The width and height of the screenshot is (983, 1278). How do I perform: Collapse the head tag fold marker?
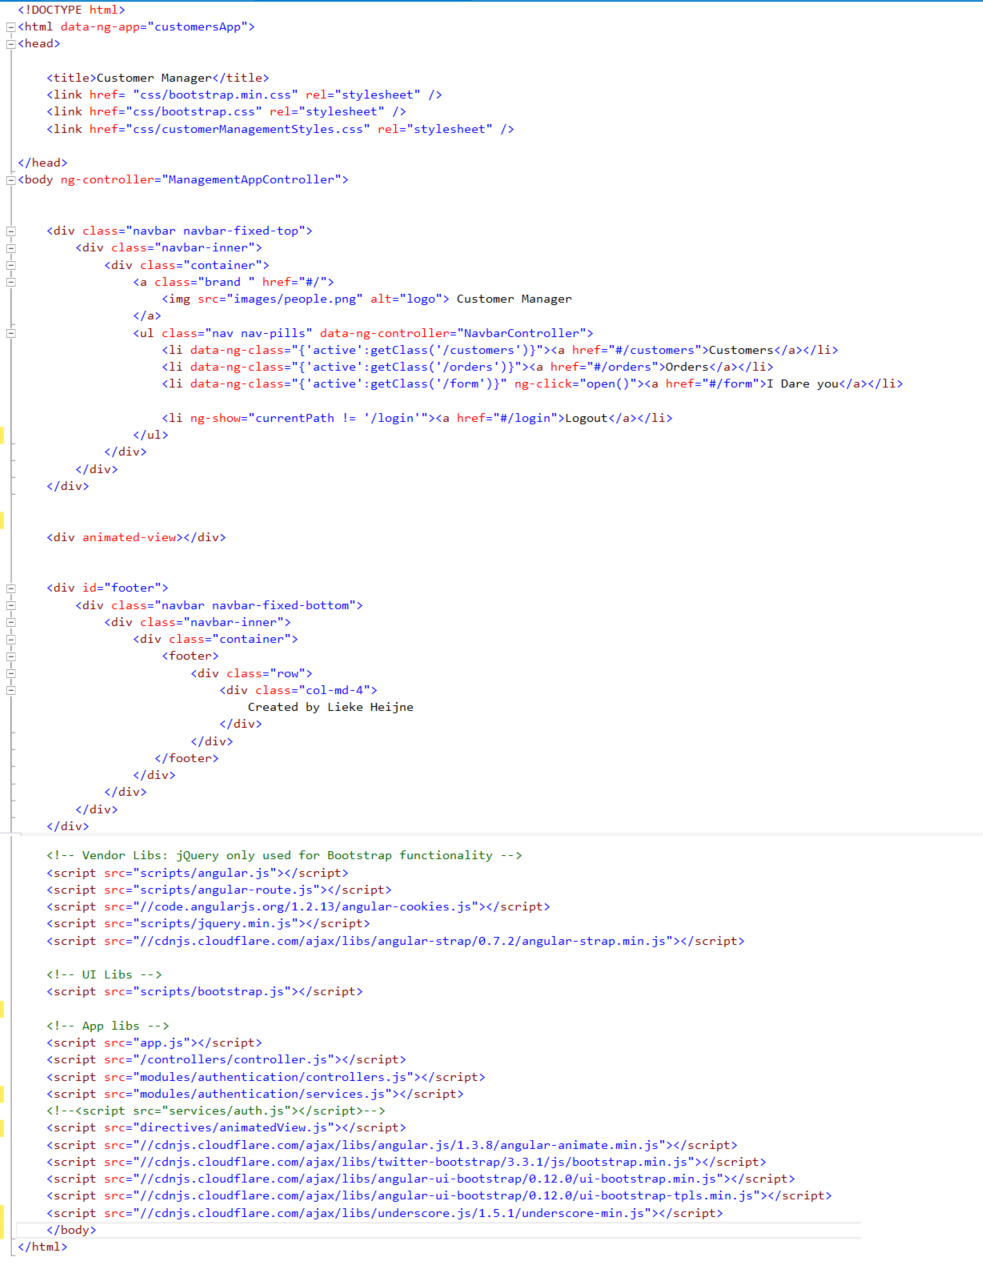pos(11,44)
